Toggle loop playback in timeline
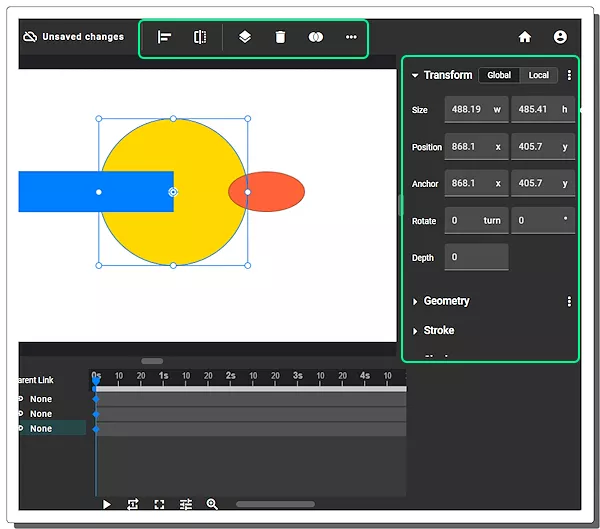 tap(133, 505)
